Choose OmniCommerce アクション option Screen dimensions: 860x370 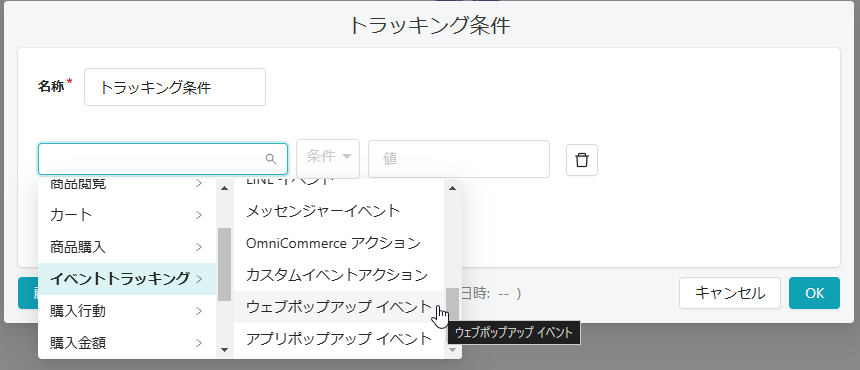pyautogui.click(x=340, y=243)
